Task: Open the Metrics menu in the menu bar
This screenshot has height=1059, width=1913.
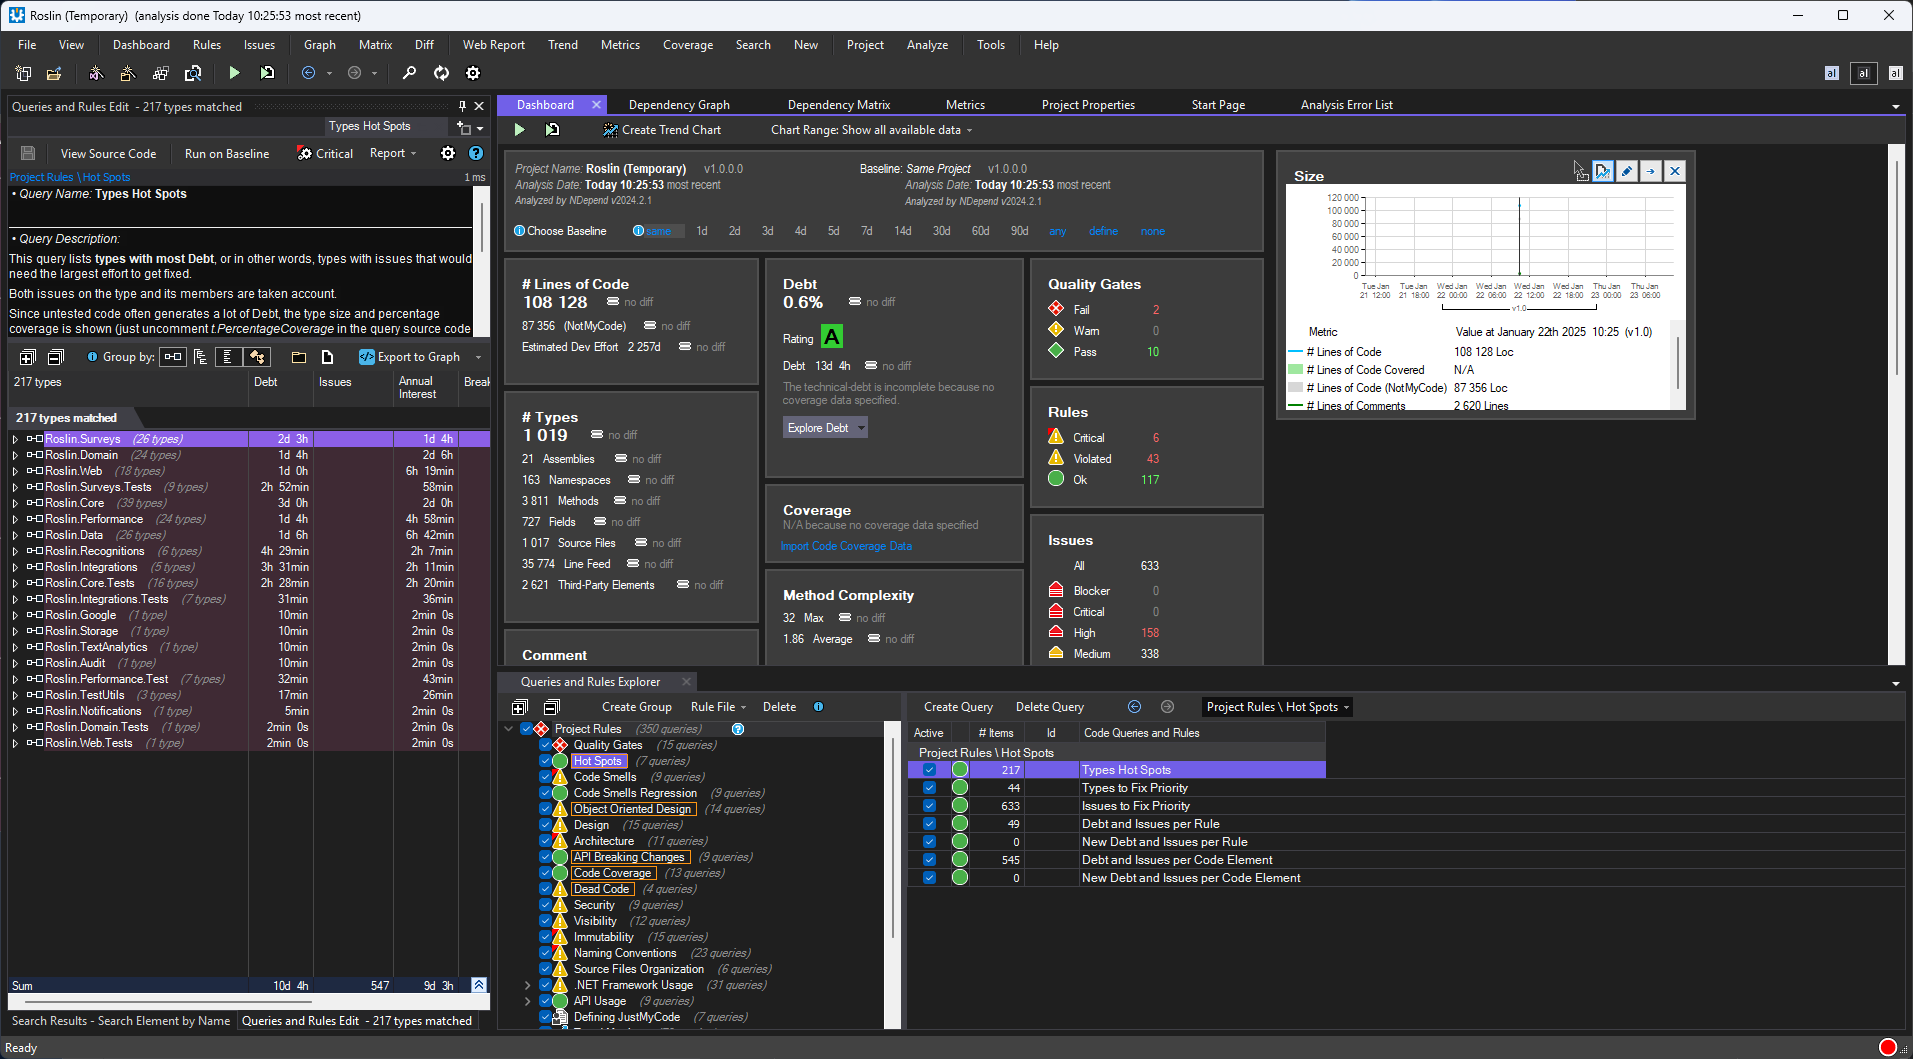Action: (620, 45)
